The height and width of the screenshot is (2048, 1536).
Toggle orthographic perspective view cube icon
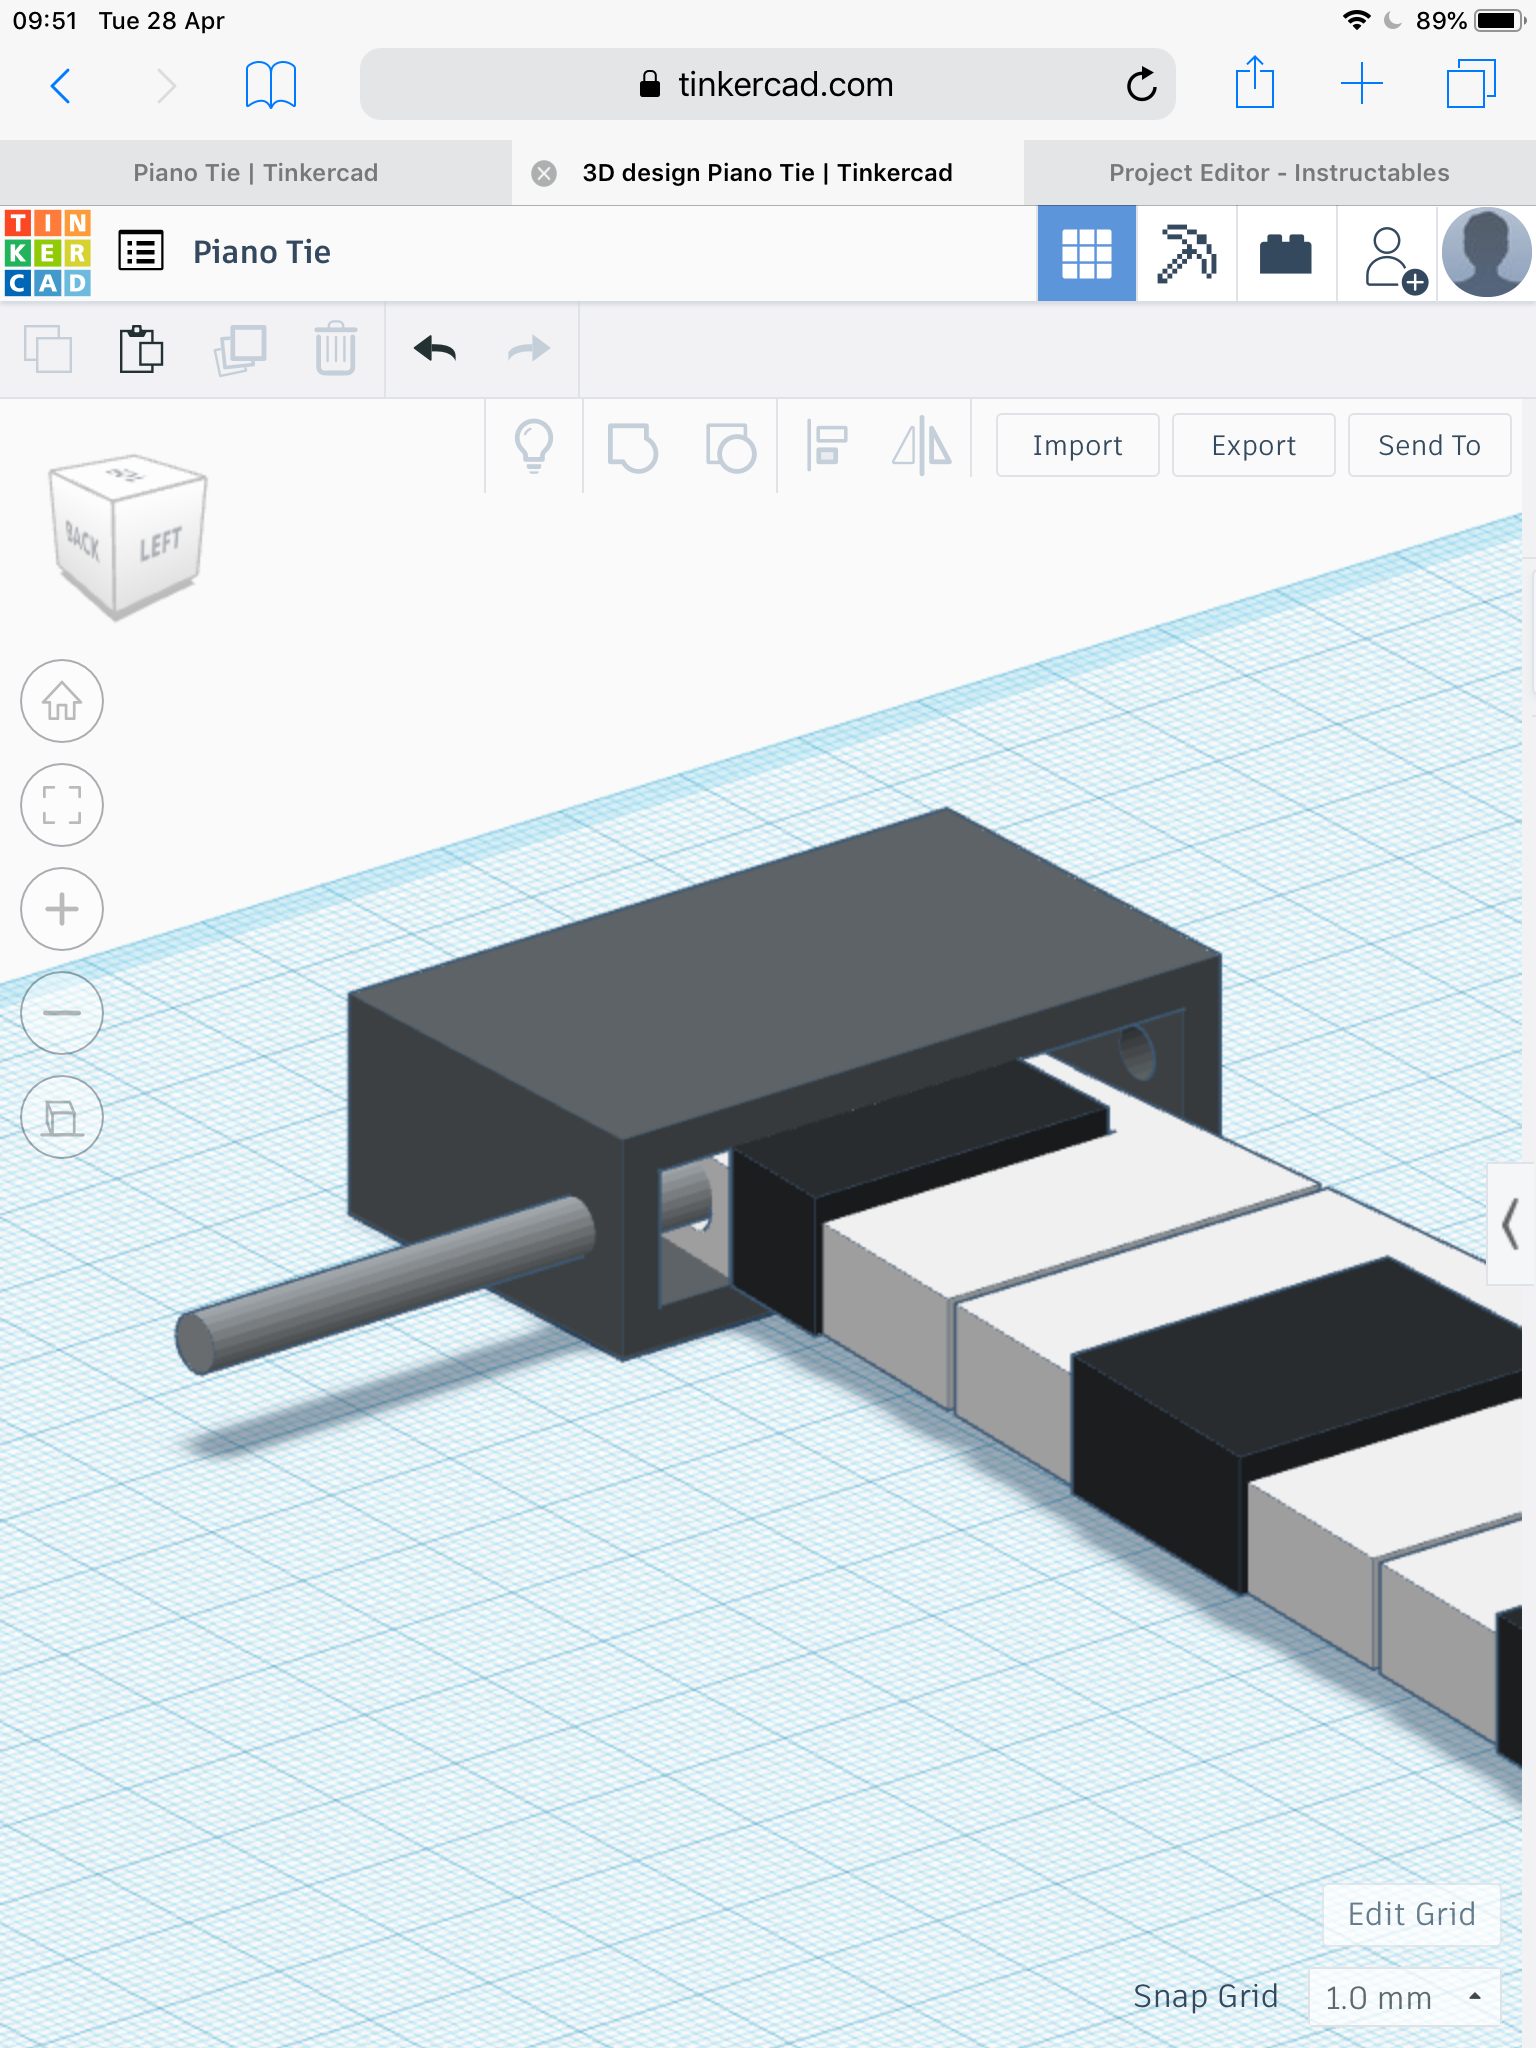(62, 1117)
